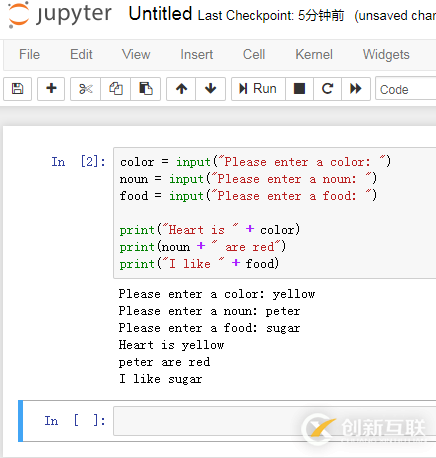436x458 pixels.
Task: Cut selected cells with scissors icon
Action: pyautogui.click(x=85, y=89)
